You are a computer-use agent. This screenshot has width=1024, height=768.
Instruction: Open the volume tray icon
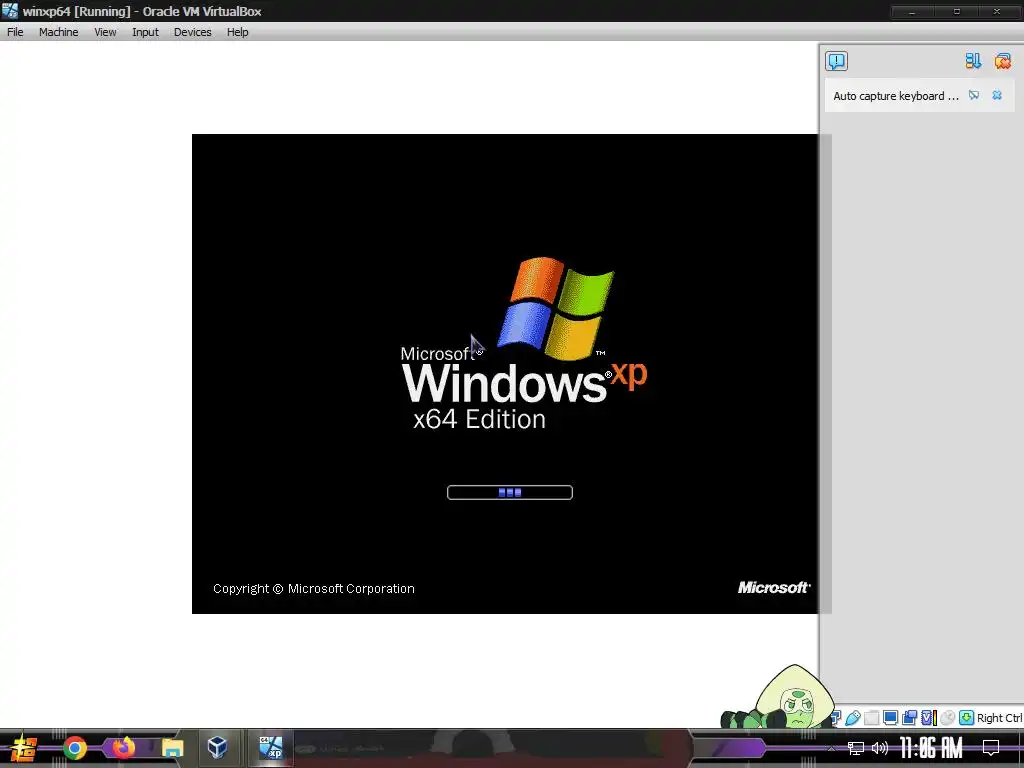click(880, 748)
